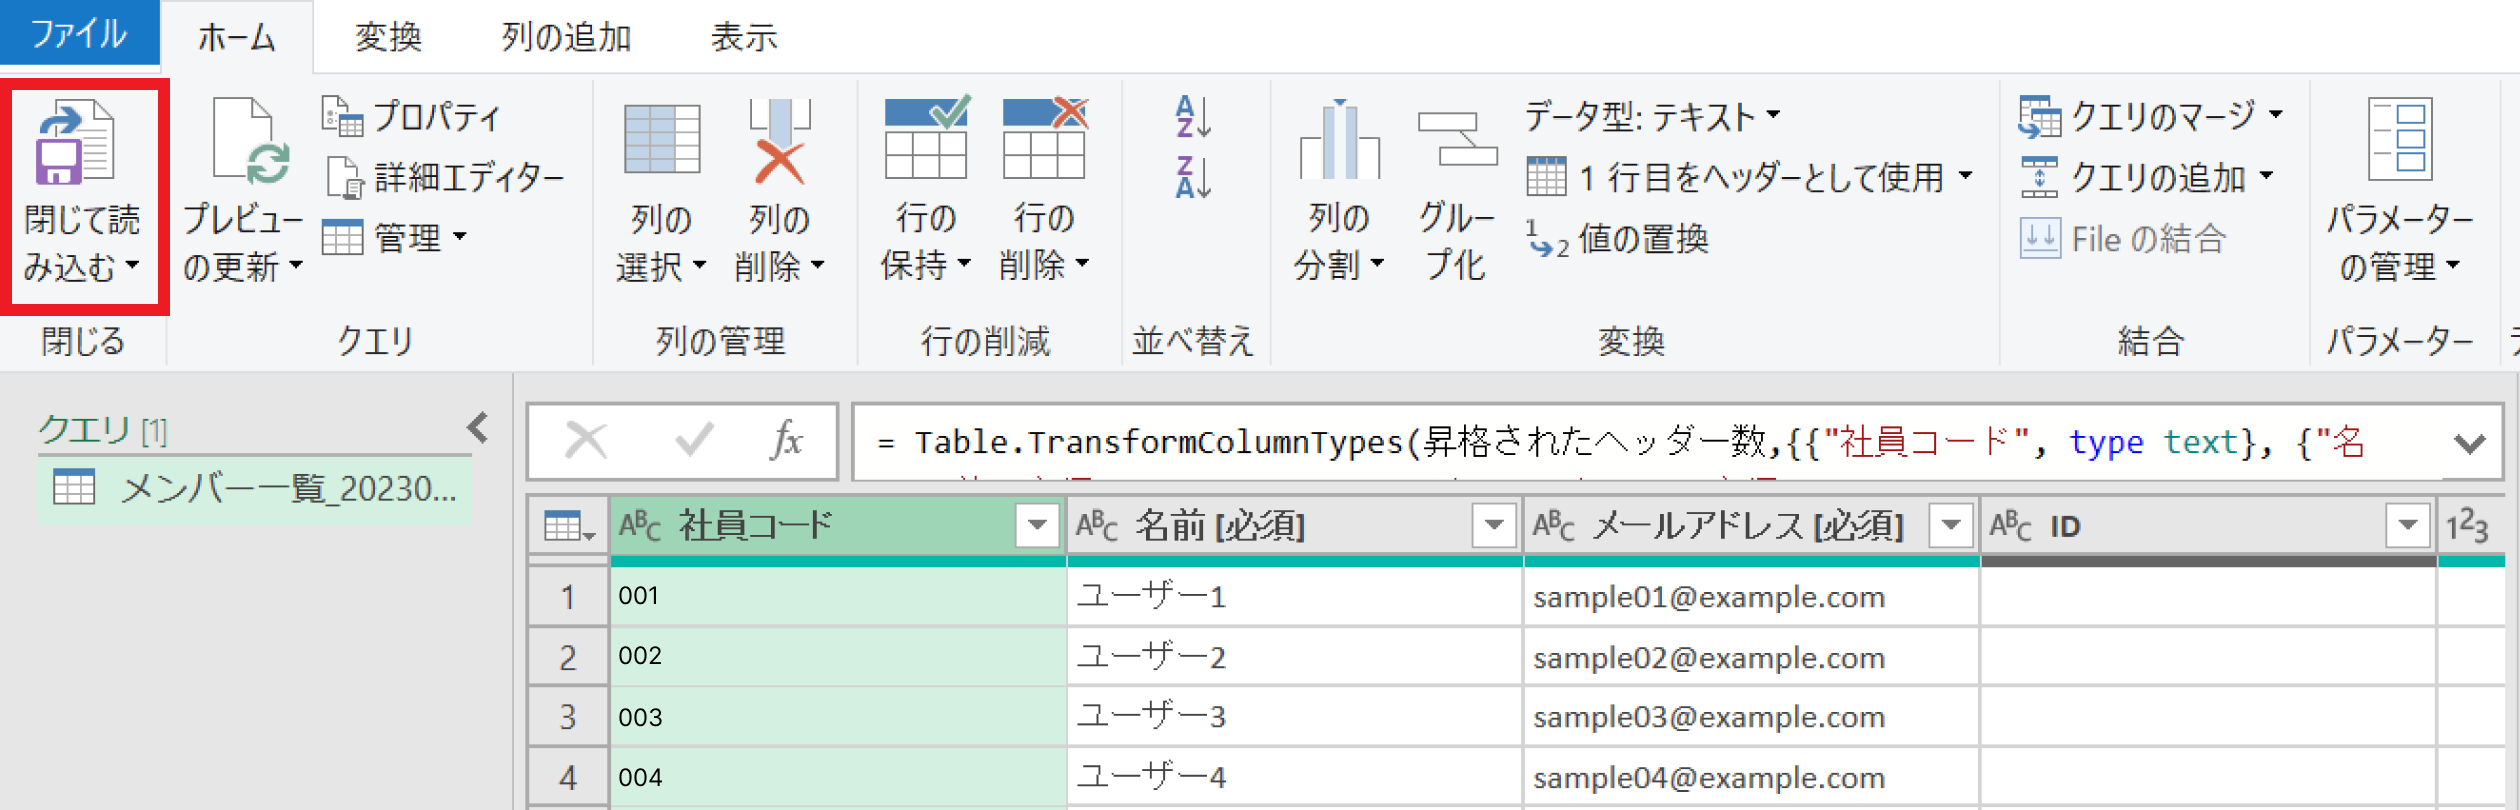
Task: Click the グループ化 (Group By) icon
Action: click(1457, 142)
